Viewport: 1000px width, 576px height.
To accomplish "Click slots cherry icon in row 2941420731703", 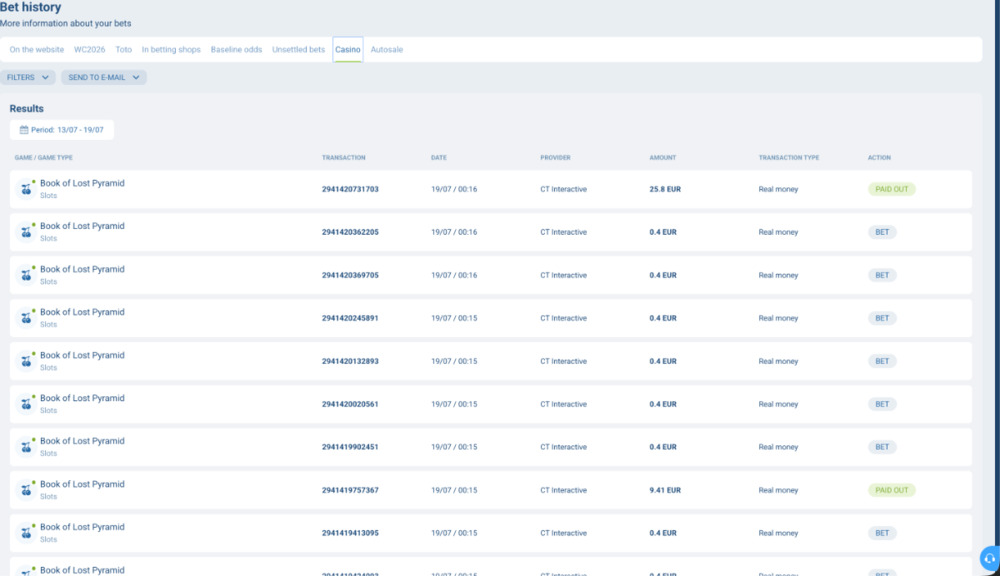I will [26, 189].
